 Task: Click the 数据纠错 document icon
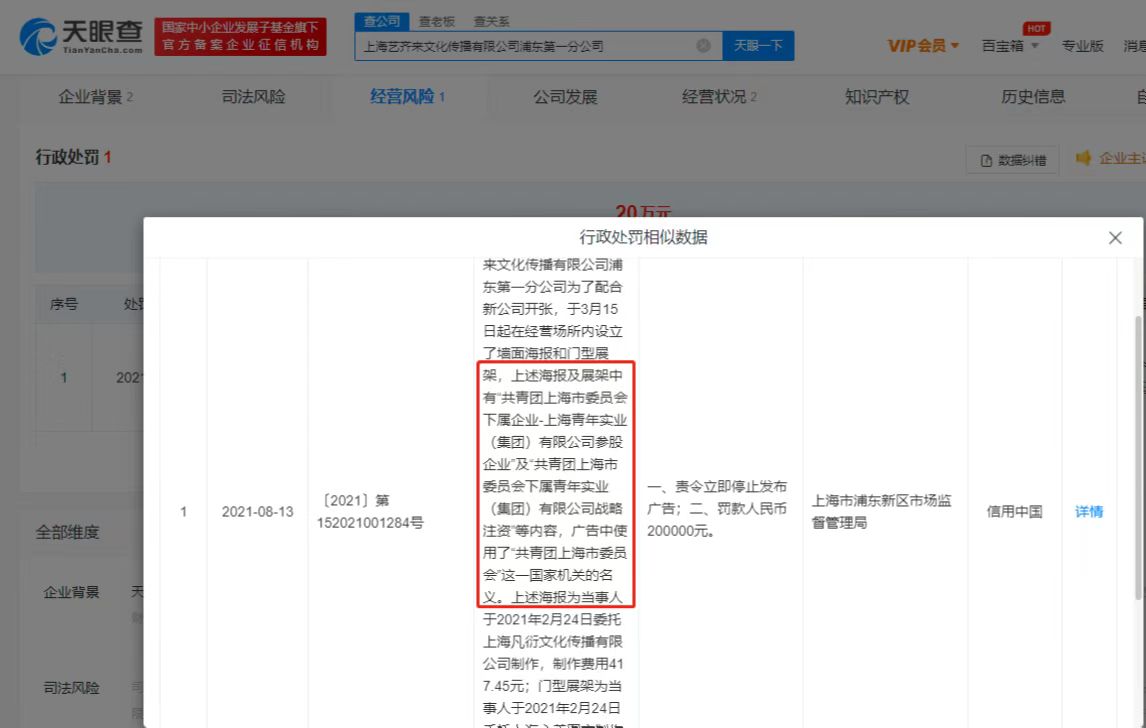pos(987,160)
